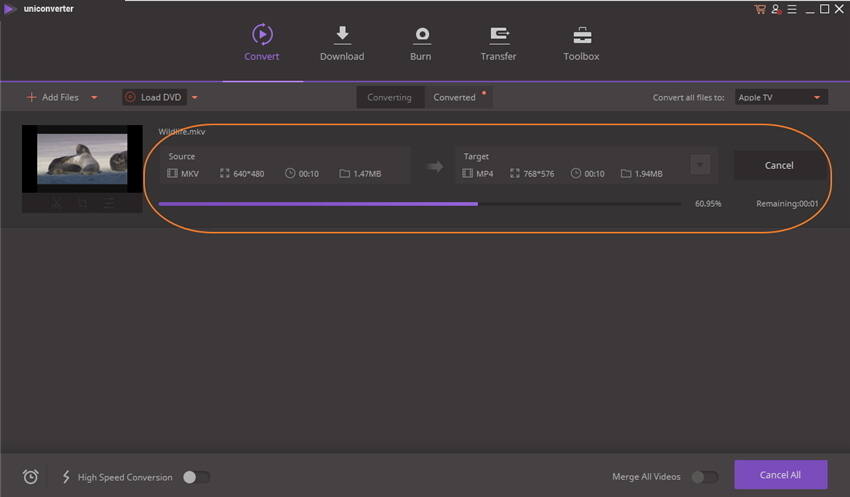Click the trim scissors icon under thumbnail
The height and width of the screenshot is (497, 850).
(56, 203)
